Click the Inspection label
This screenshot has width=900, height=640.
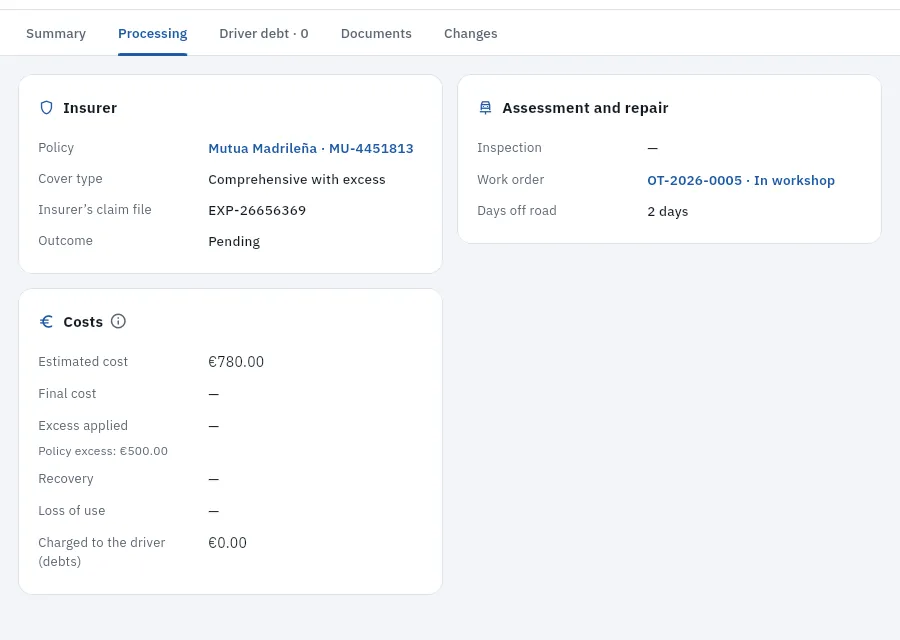(x=509, y=148)
